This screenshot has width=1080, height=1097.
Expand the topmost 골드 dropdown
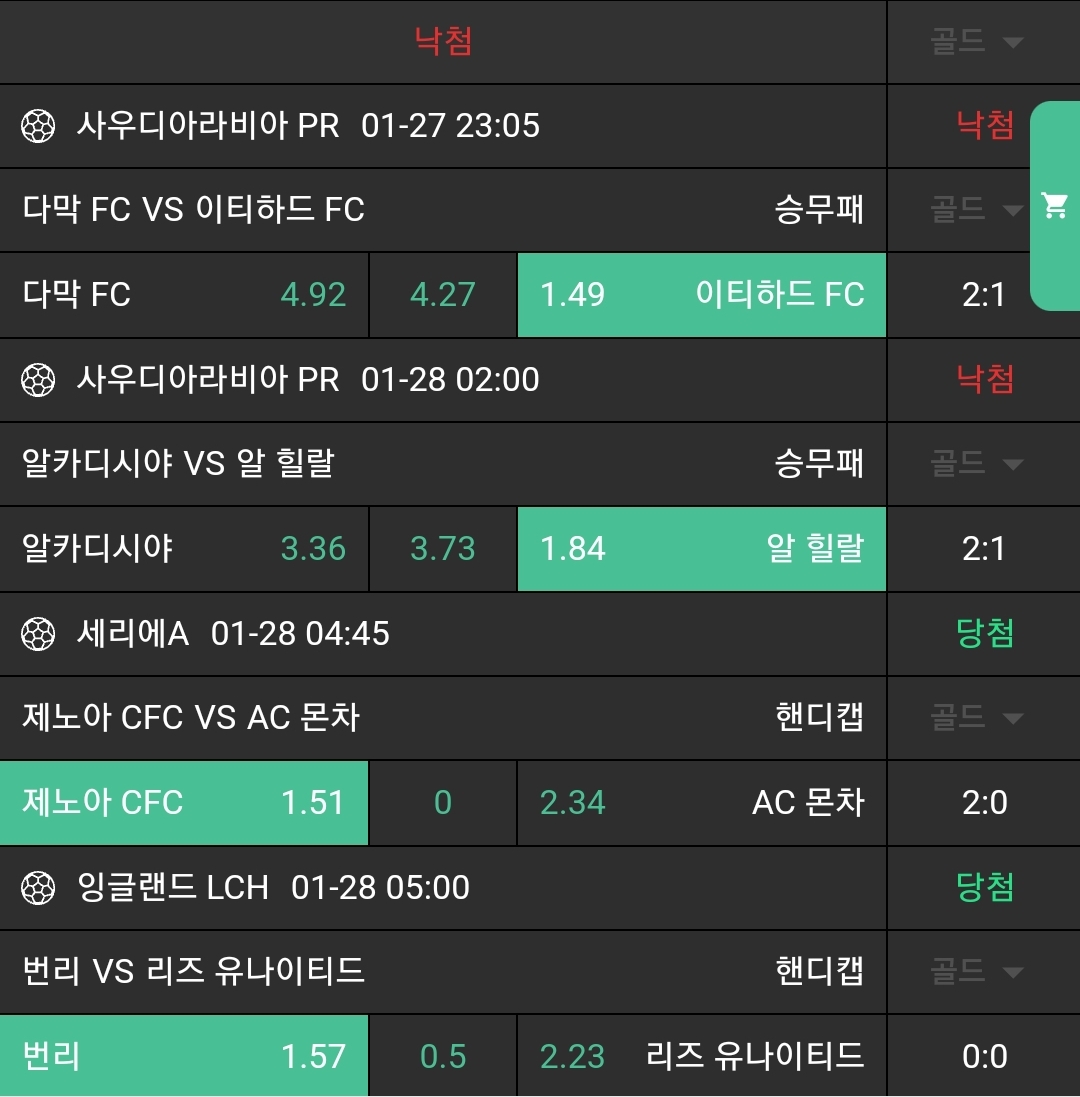click(977, 42)
